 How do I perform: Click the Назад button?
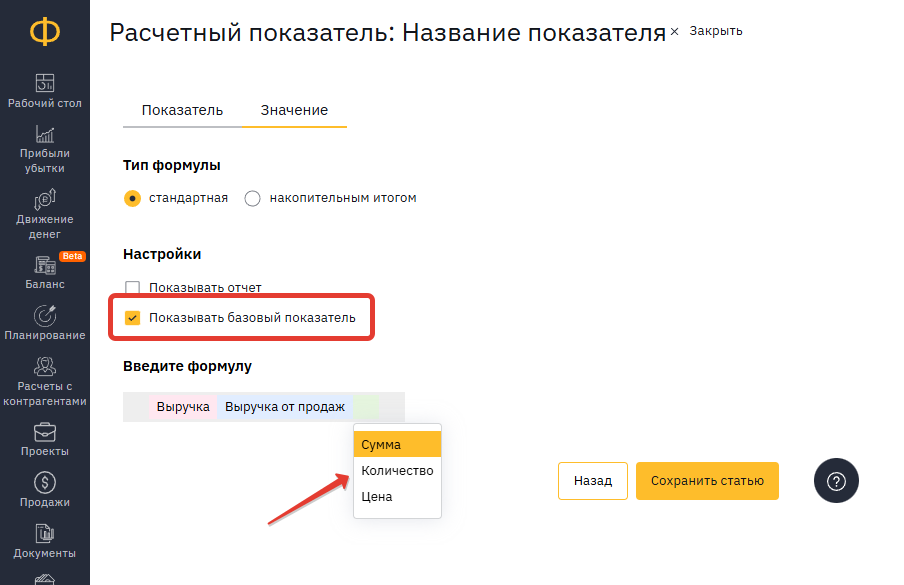[x=593, y=481]
